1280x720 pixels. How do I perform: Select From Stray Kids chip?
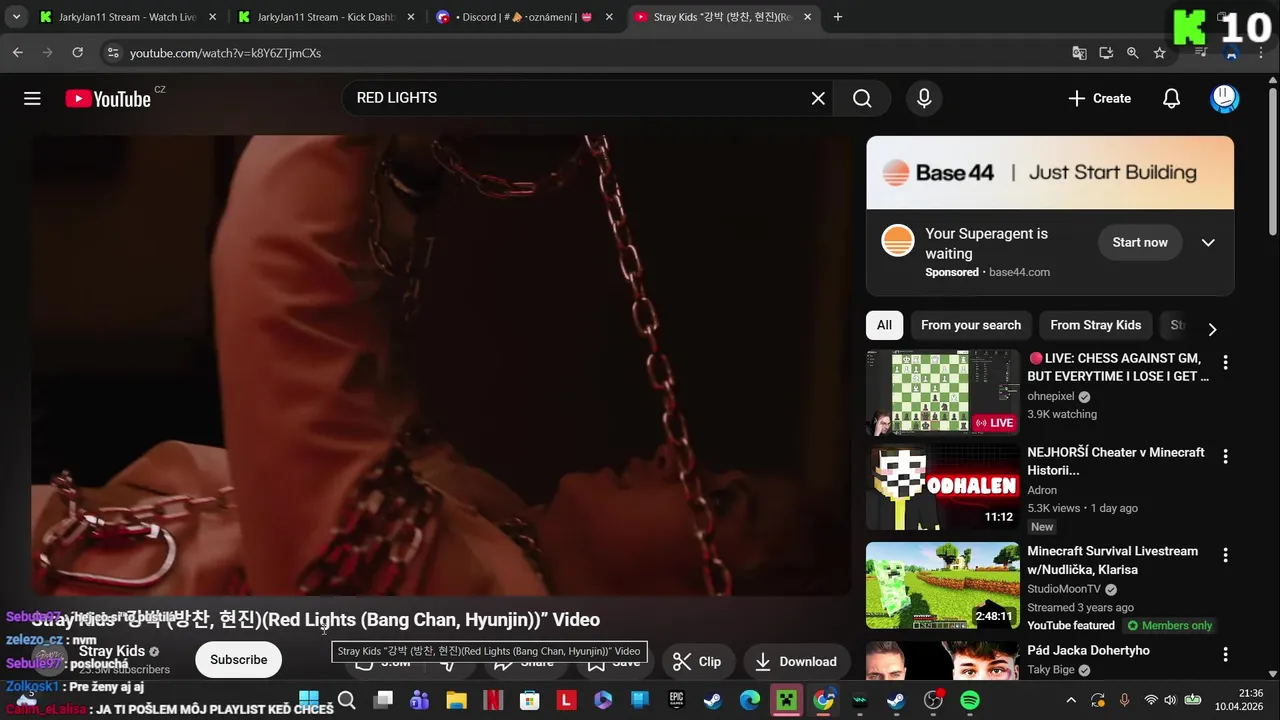[x=1095, y=325]
